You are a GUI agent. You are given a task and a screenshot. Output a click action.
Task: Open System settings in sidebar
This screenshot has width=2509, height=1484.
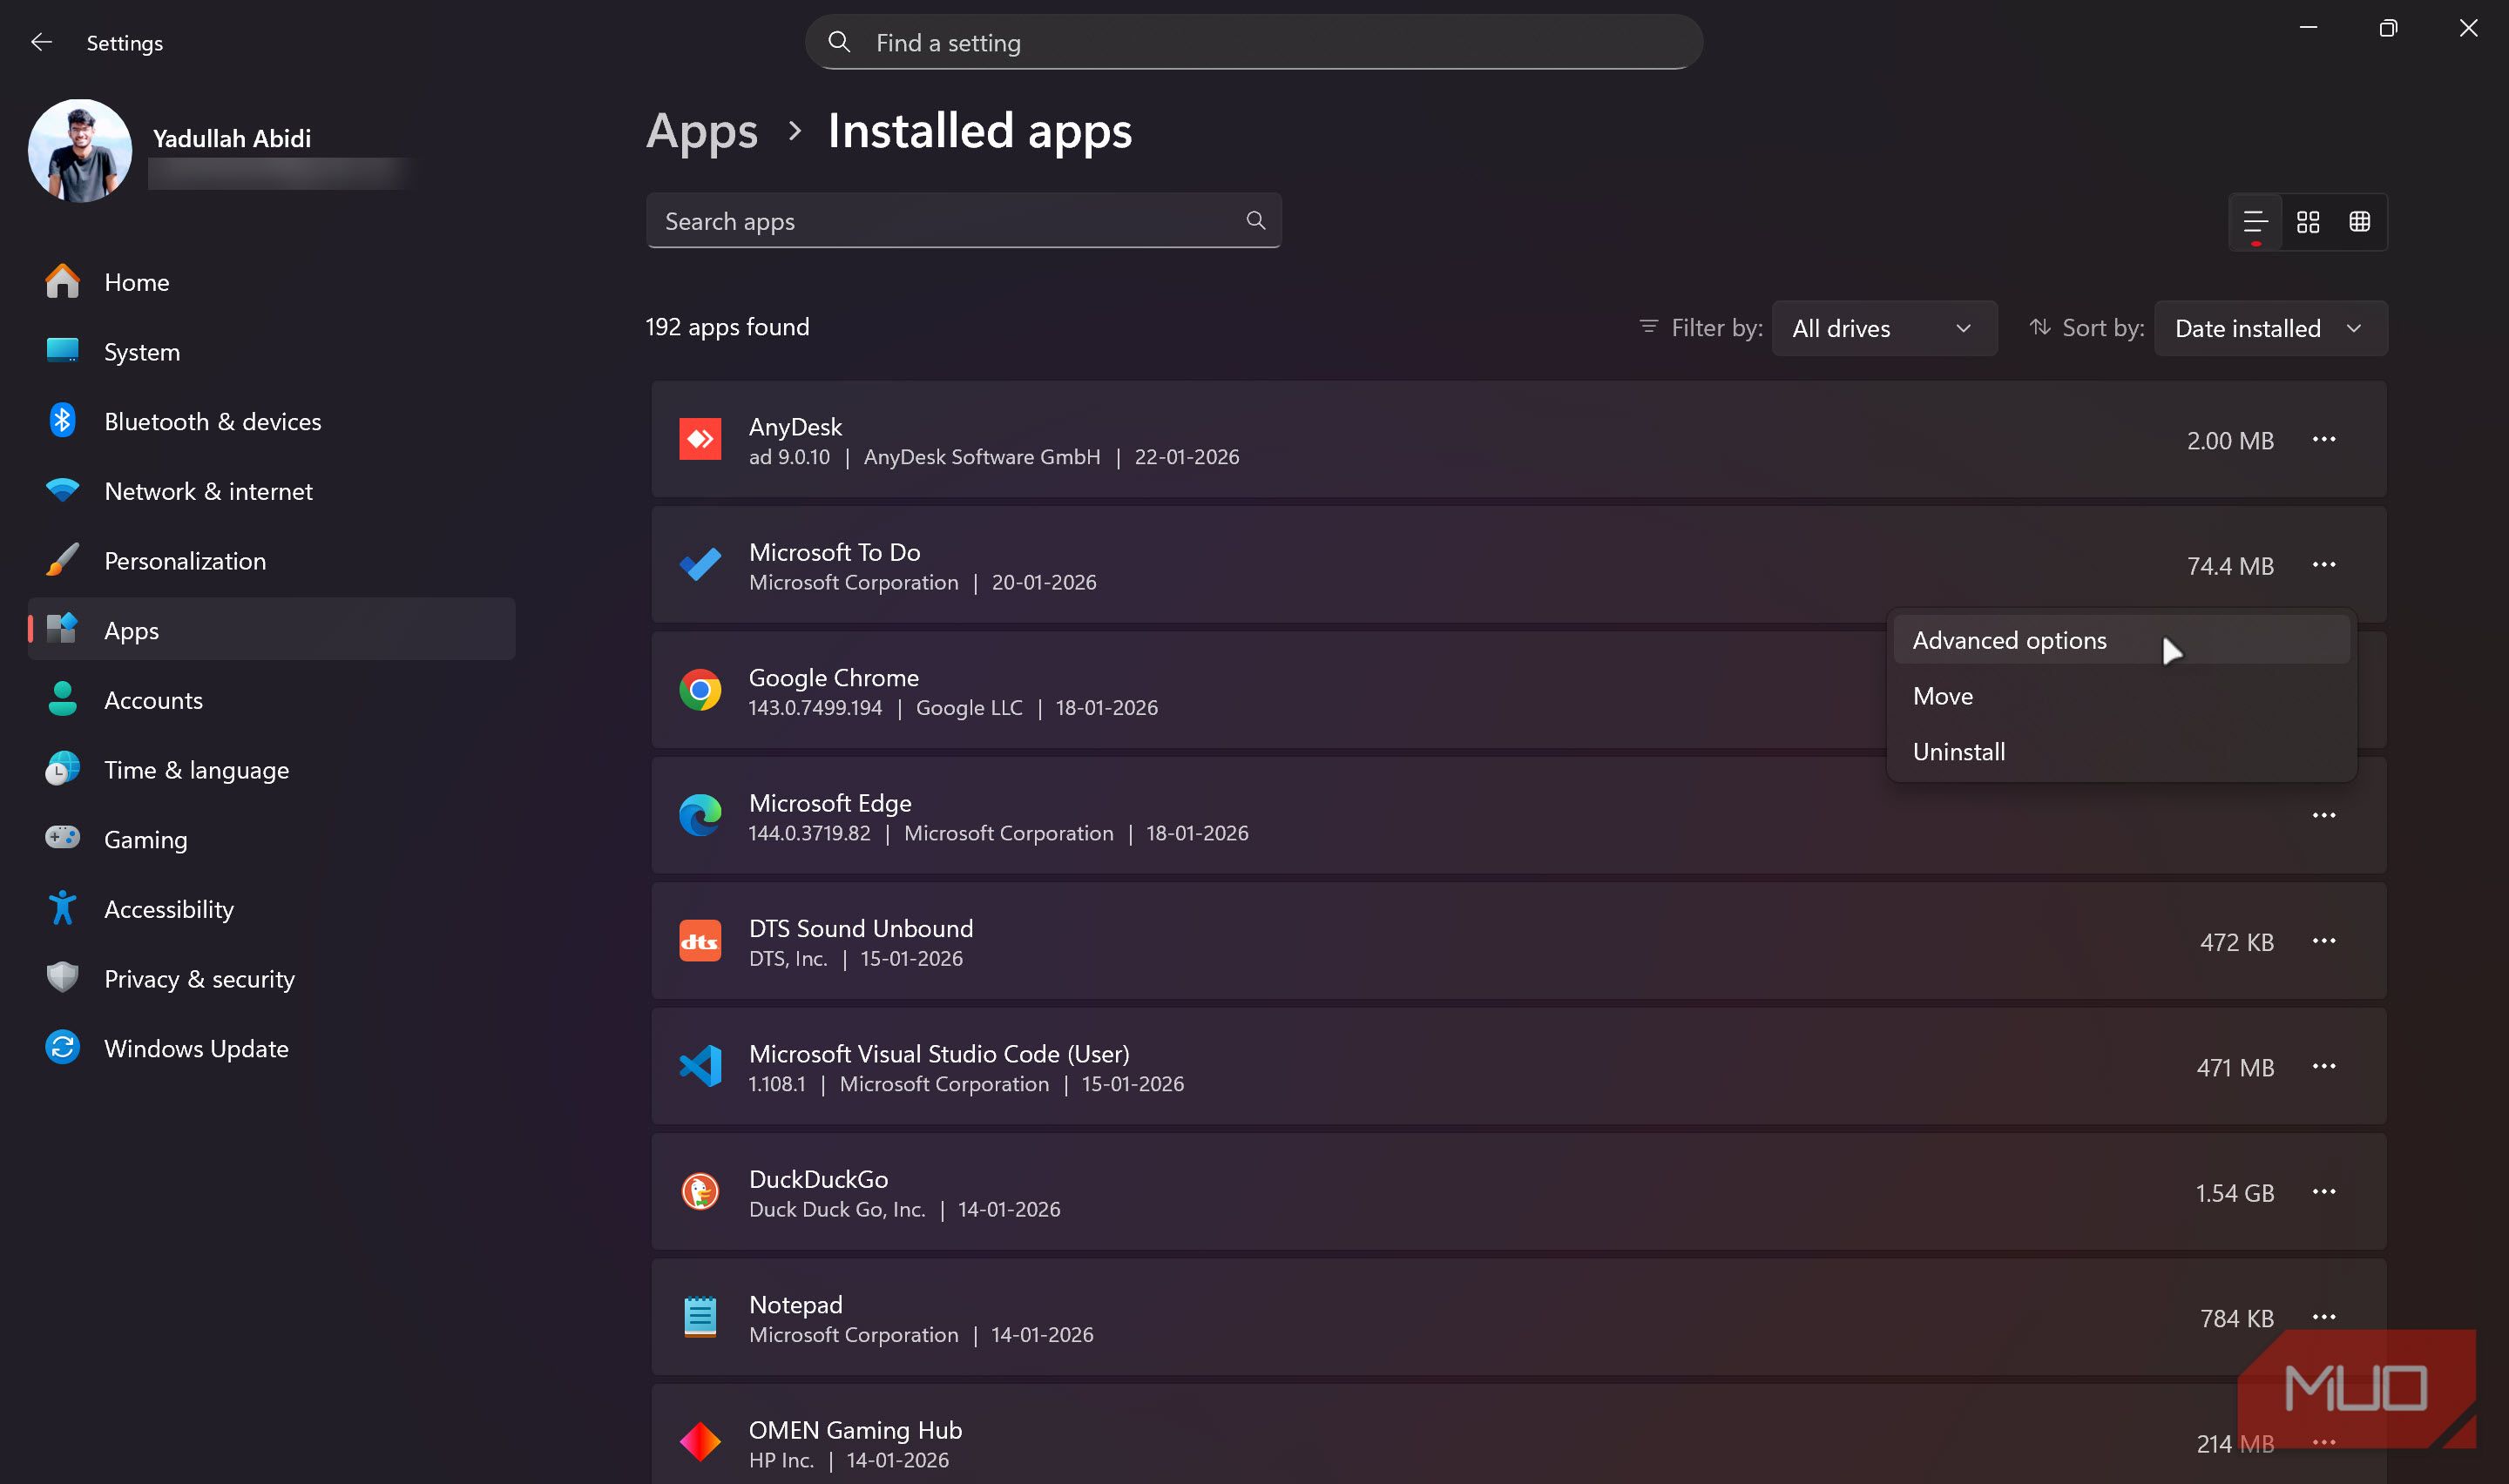271,352
